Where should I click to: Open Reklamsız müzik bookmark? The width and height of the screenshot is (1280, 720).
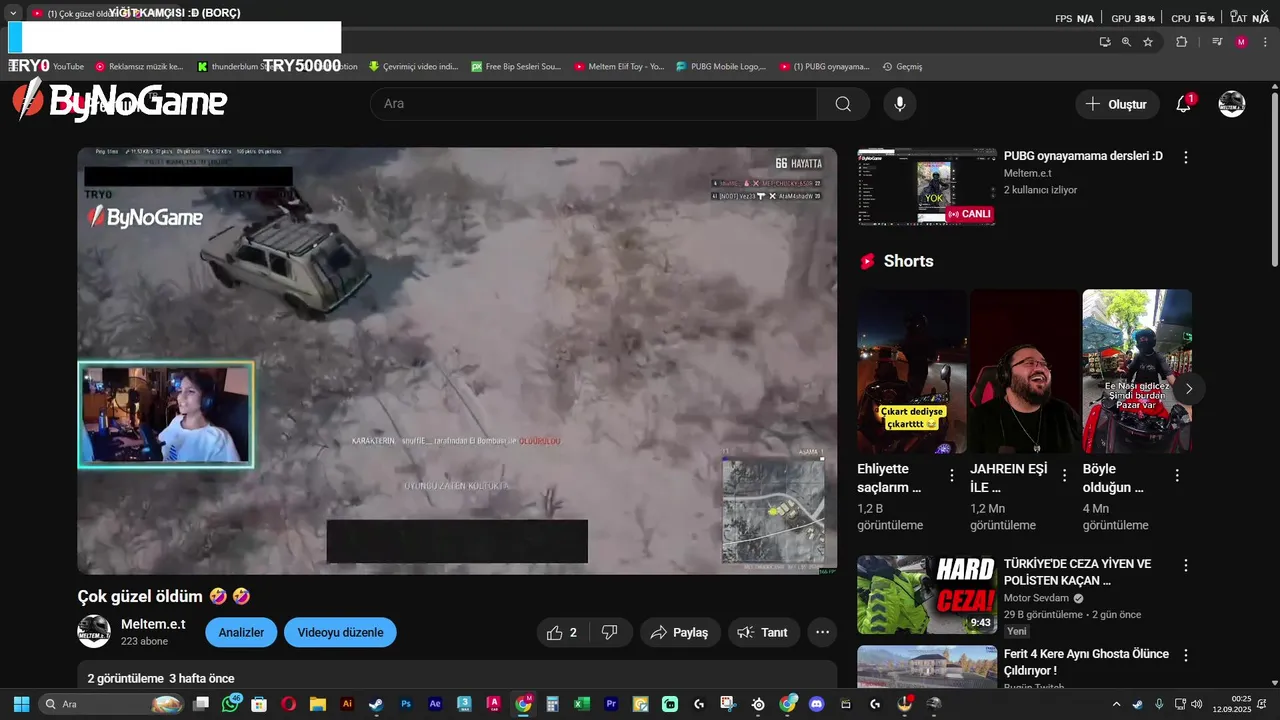[x=139, y=66]
